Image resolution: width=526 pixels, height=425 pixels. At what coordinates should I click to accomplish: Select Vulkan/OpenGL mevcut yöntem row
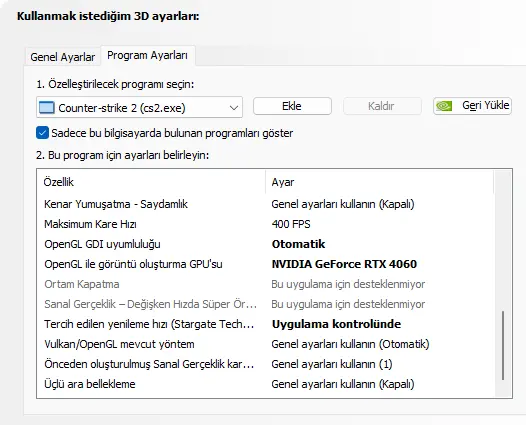[265, 344]
